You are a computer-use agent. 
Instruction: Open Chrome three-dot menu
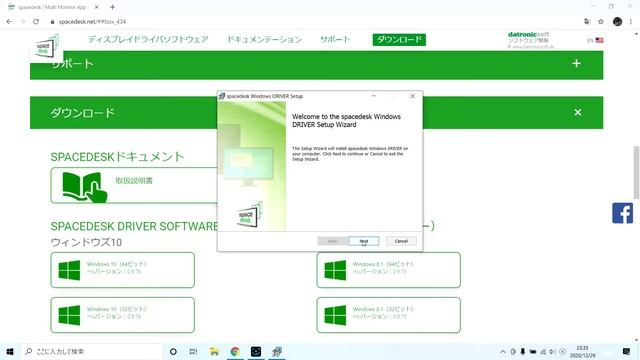pos(631,22)
